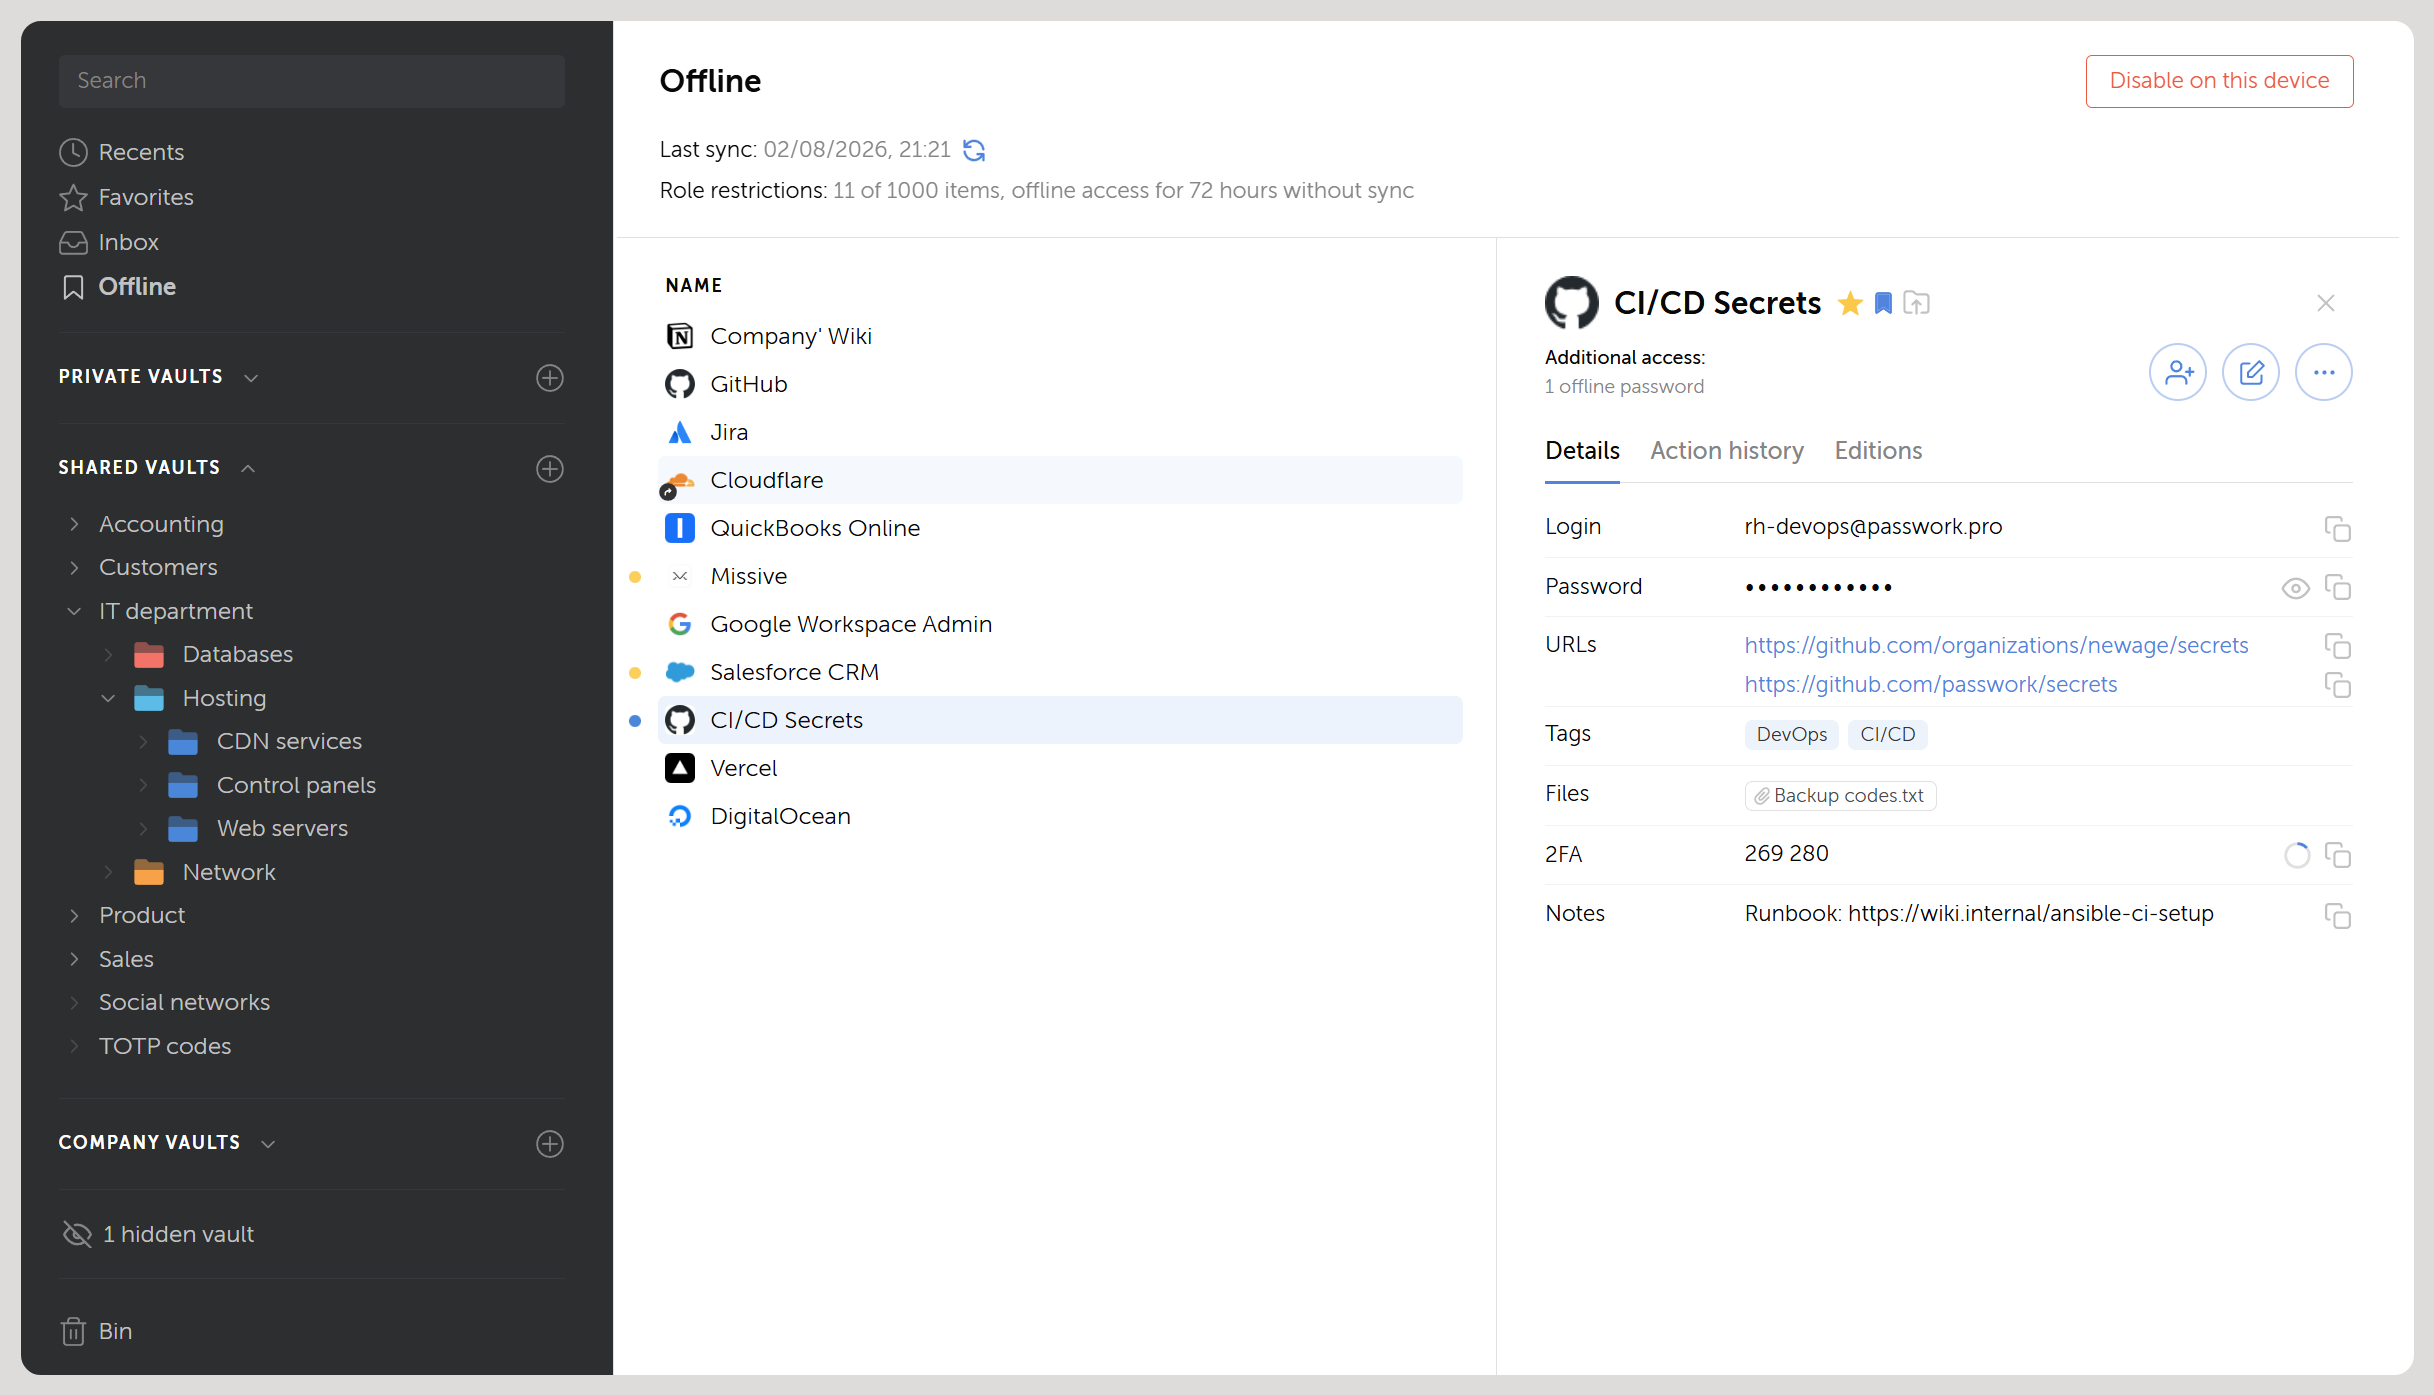Open the Favorites section
Image resolution: width=2434 pixels, height=1395 pixels.
click(x=126, y=197)
